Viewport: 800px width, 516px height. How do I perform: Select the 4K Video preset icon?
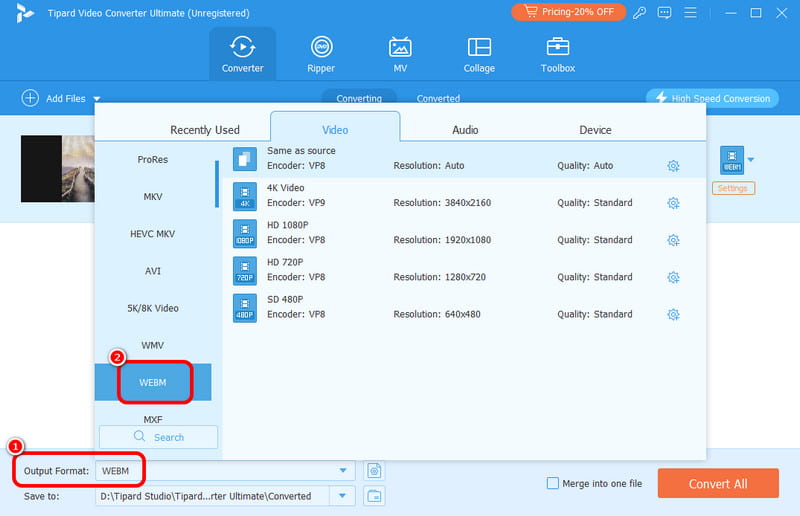pyautogui.click(x=245, y=196)
